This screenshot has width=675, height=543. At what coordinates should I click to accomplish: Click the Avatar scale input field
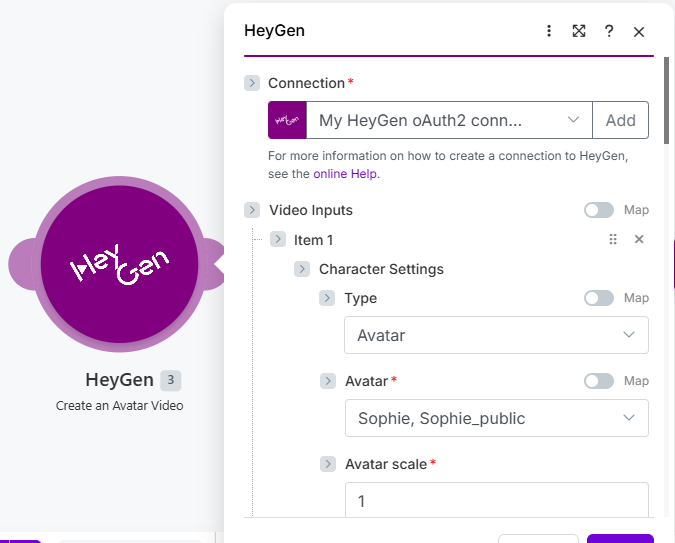(x=497, y=500)
